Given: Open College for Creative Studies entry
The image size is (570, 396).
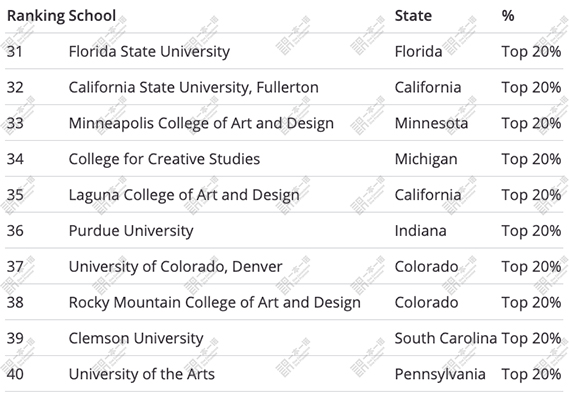Looking at the screenshot, I should point(164,159).
